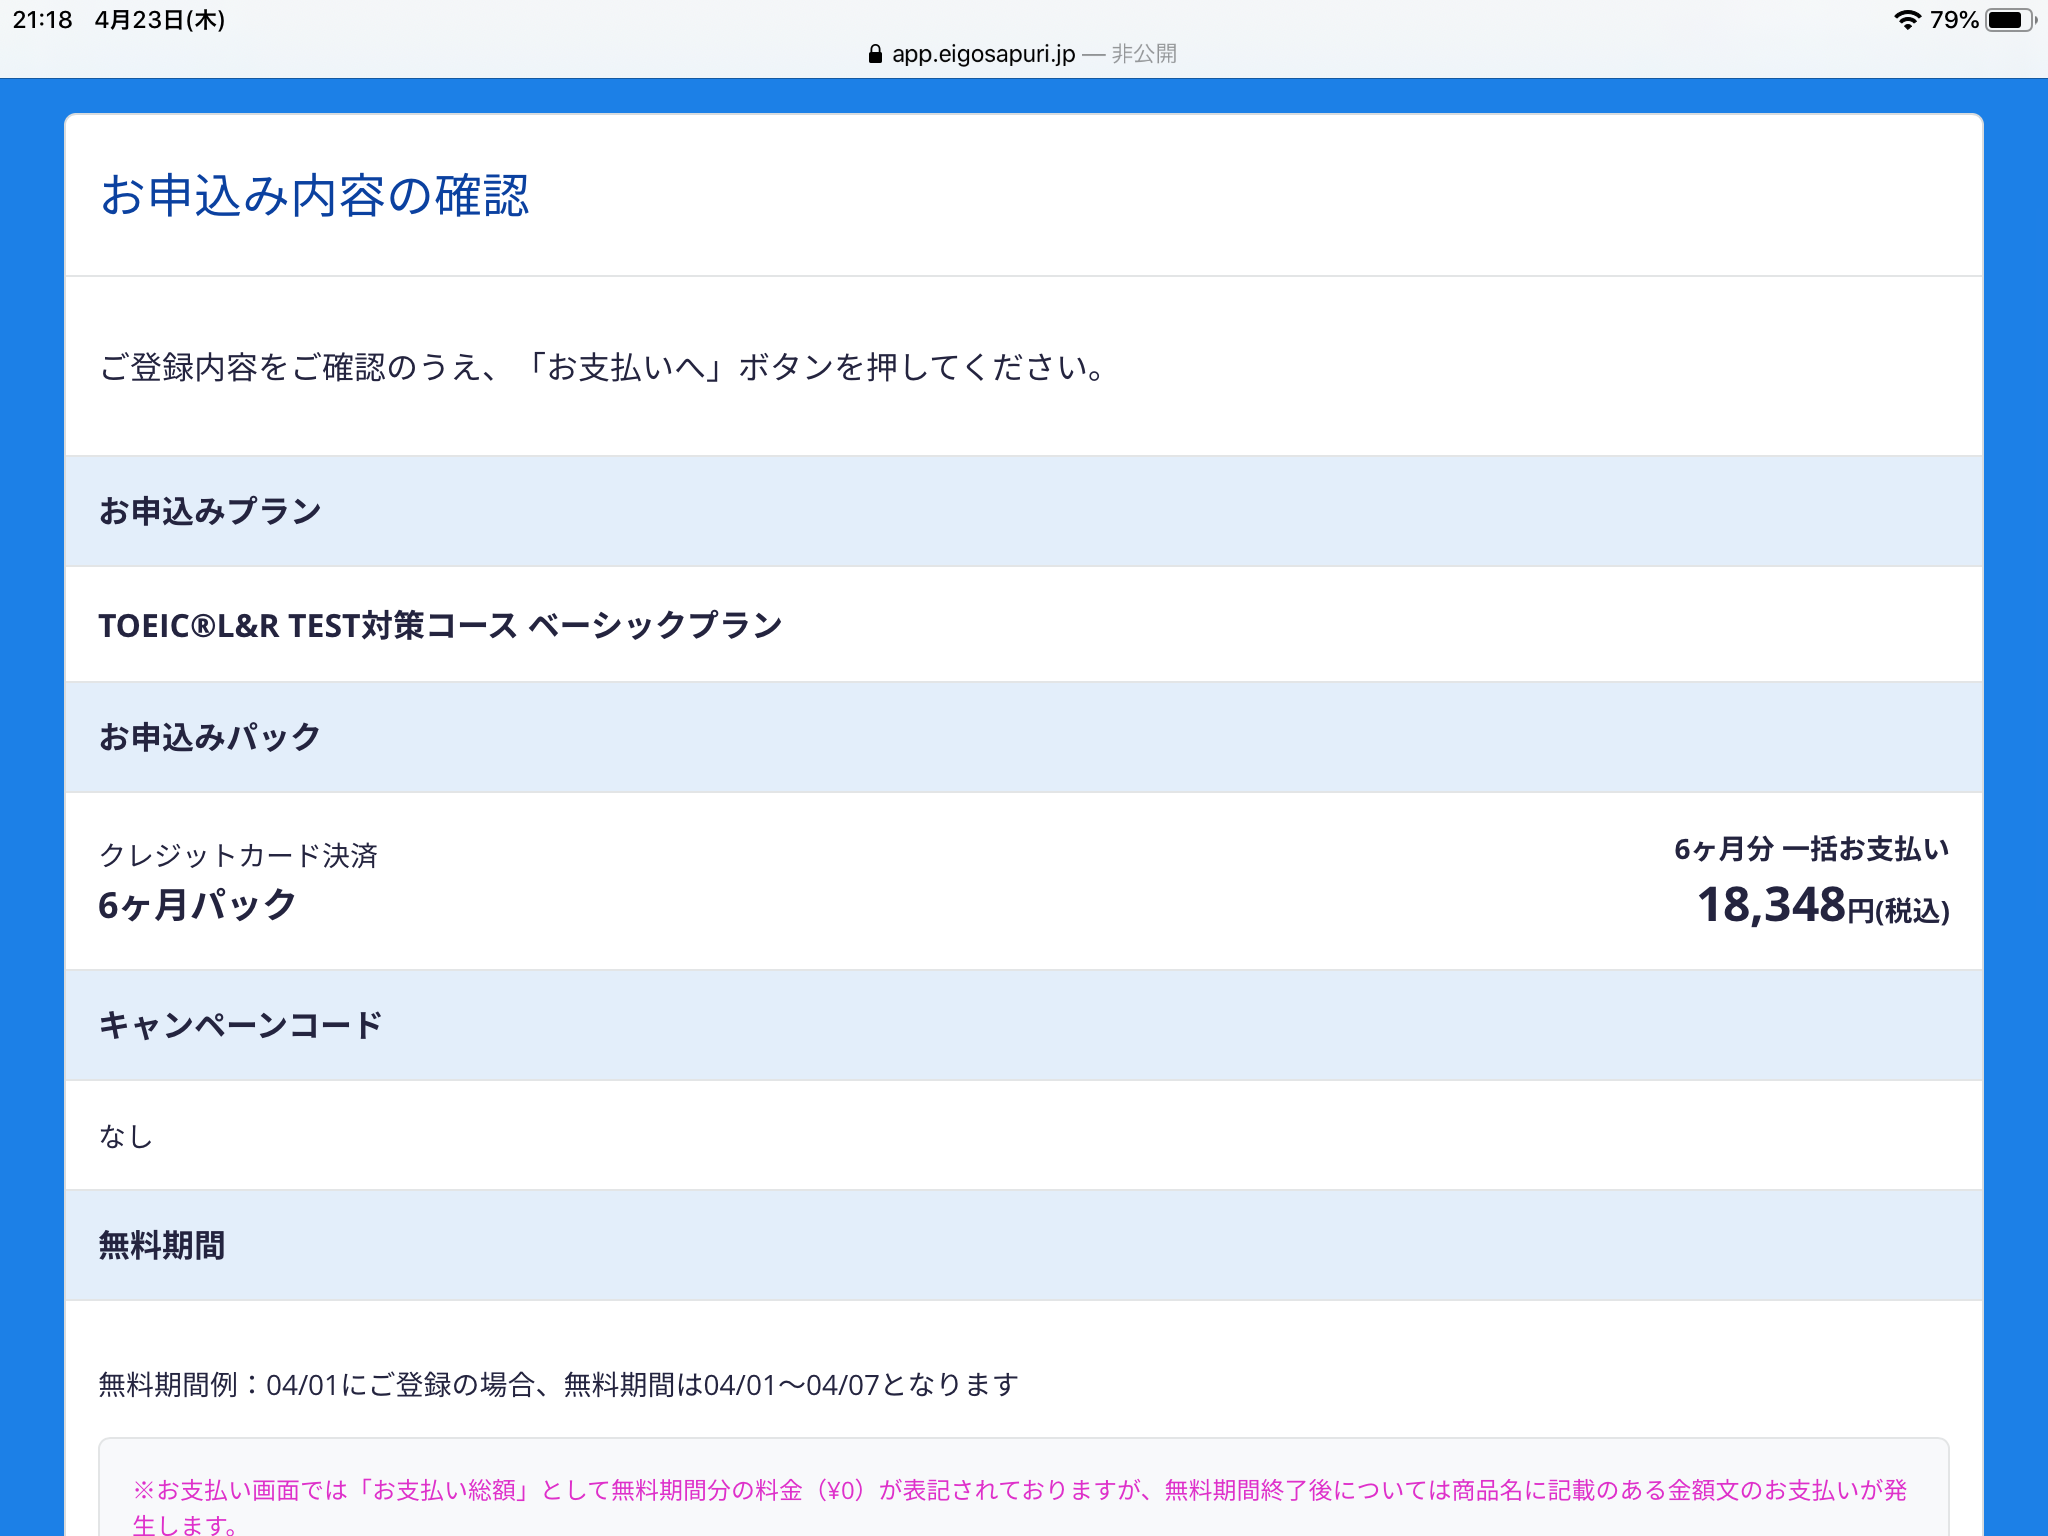2048x1536 pixels.
Task: Tap the 無料期間 section header
Action: (x=1024, y=1245)
